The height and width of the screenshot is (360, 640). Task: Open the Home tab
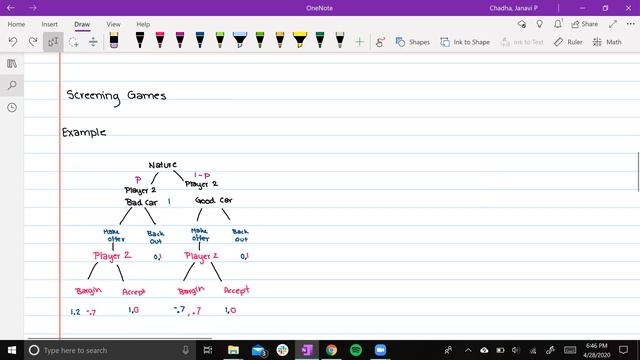pyautogui.click(x=16, y=24)
